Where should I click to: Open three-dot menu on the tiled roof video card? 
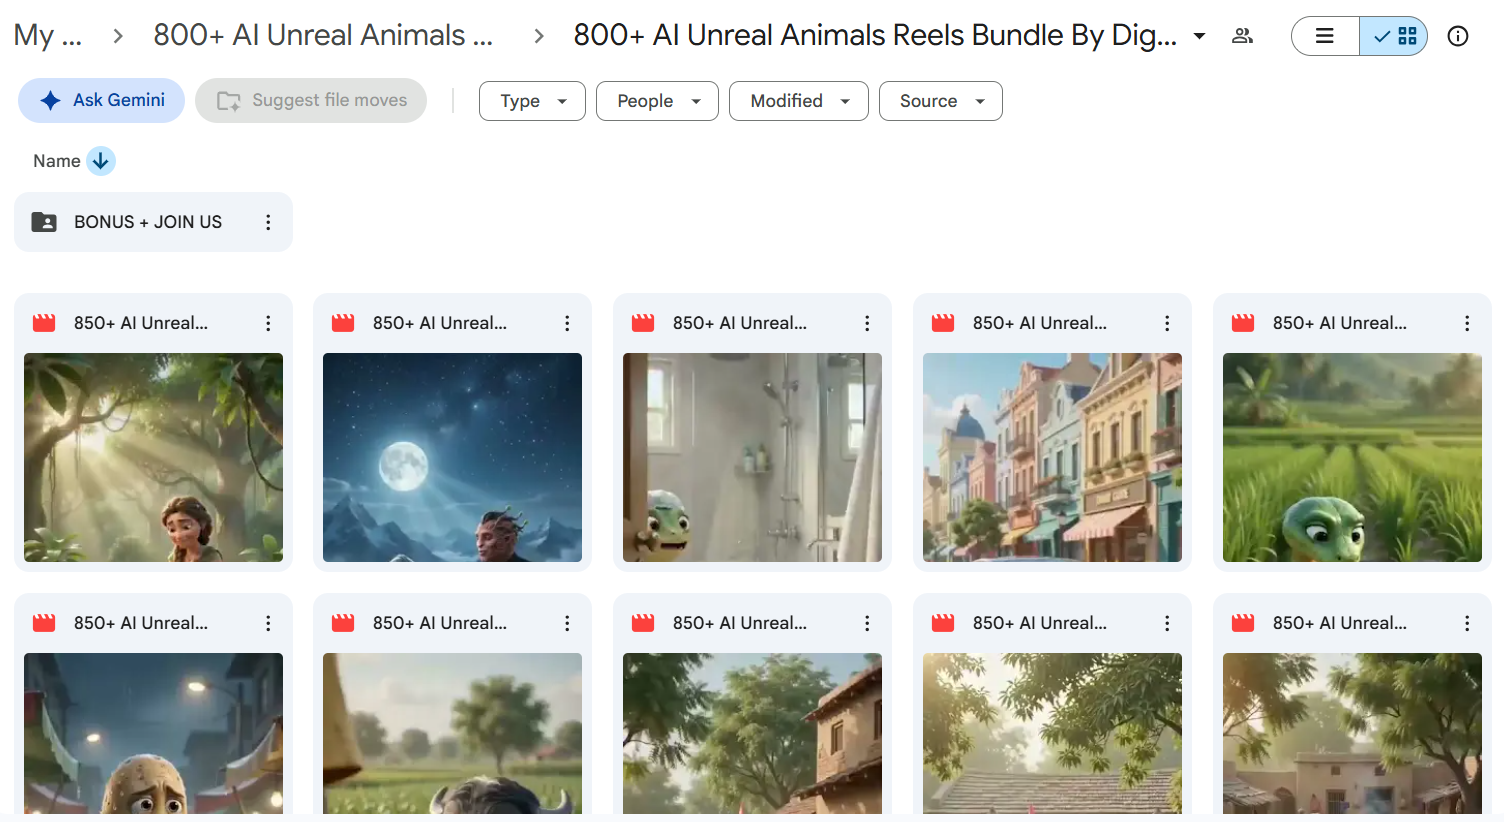coord(1167,623)
